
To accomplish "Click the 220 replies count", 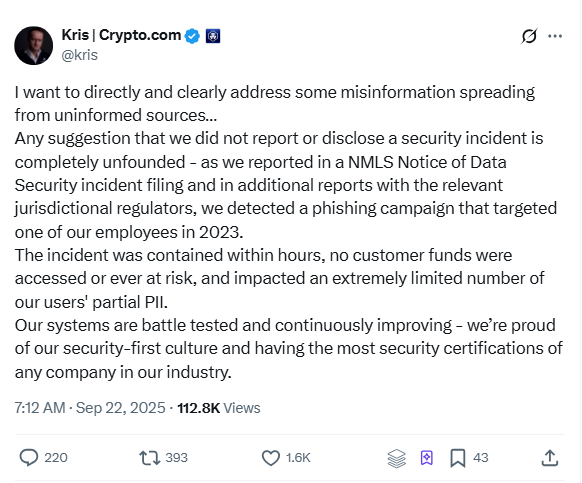I will pyautogui.click(x=56, y=458).
